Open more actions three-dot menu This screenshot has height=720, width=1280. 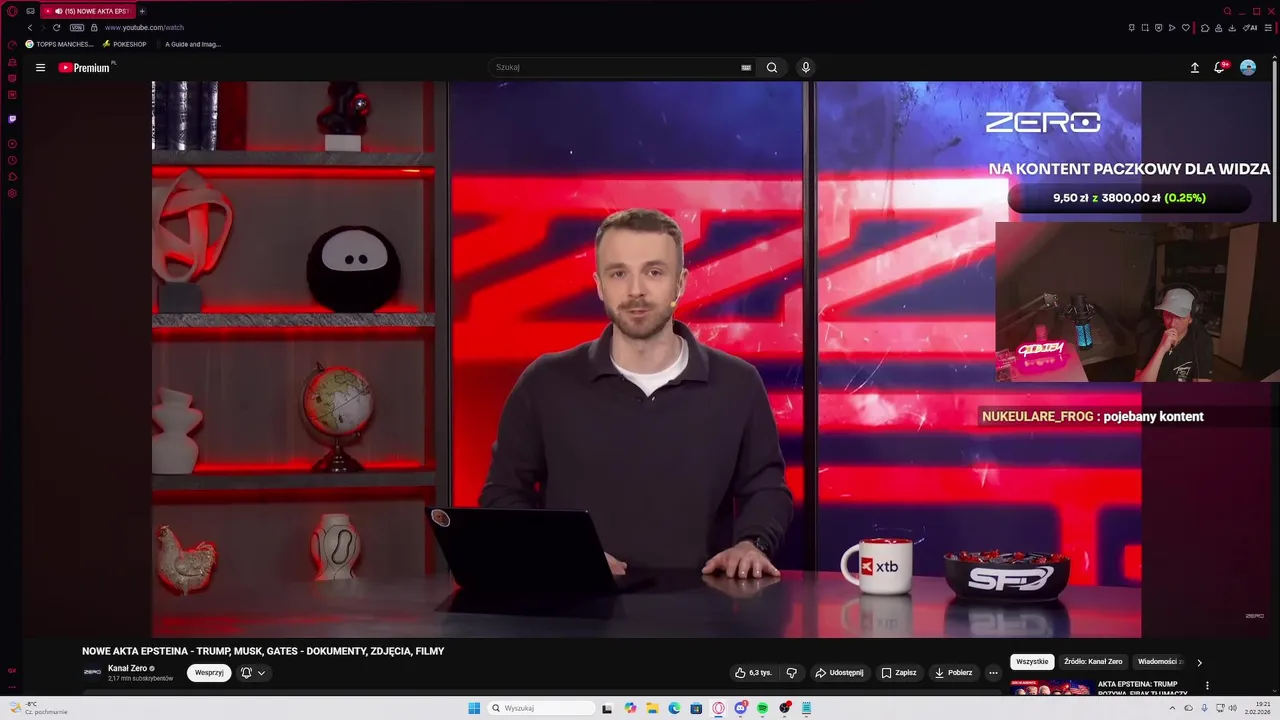click(993, 673)
